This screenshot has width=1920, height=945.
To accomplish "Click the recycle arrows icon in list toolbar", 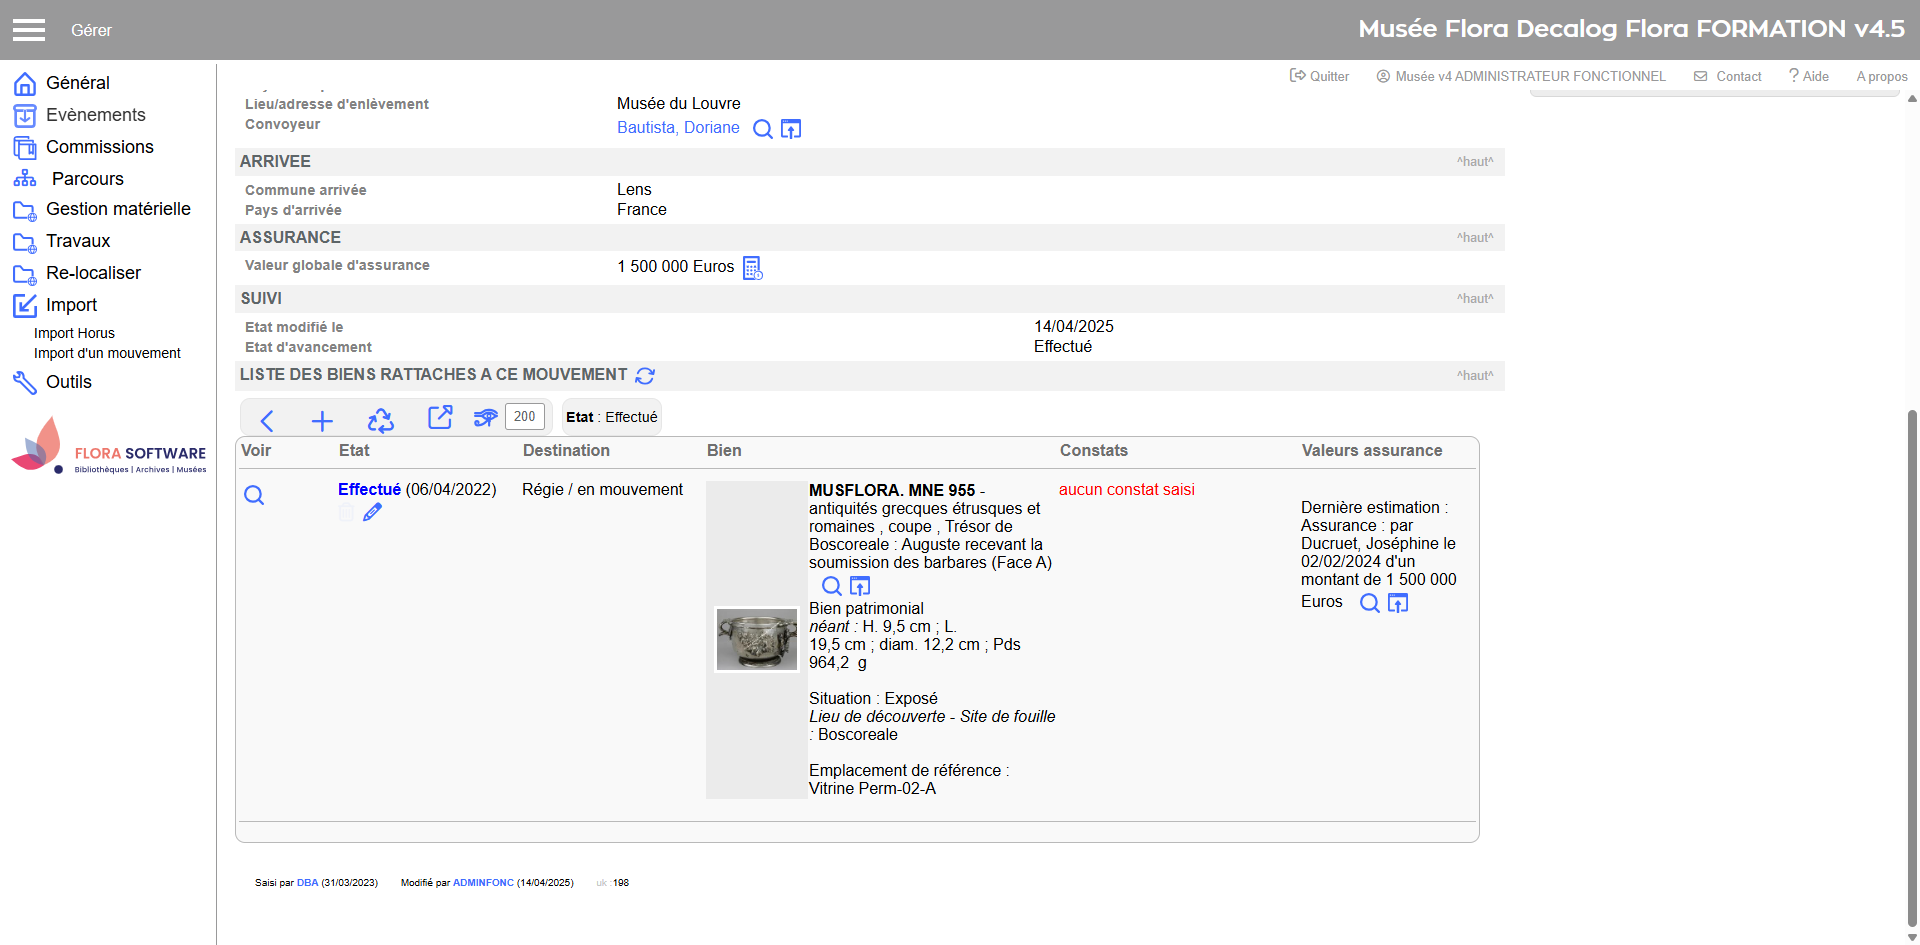I will pyautogui.click(x=381, y=420).
